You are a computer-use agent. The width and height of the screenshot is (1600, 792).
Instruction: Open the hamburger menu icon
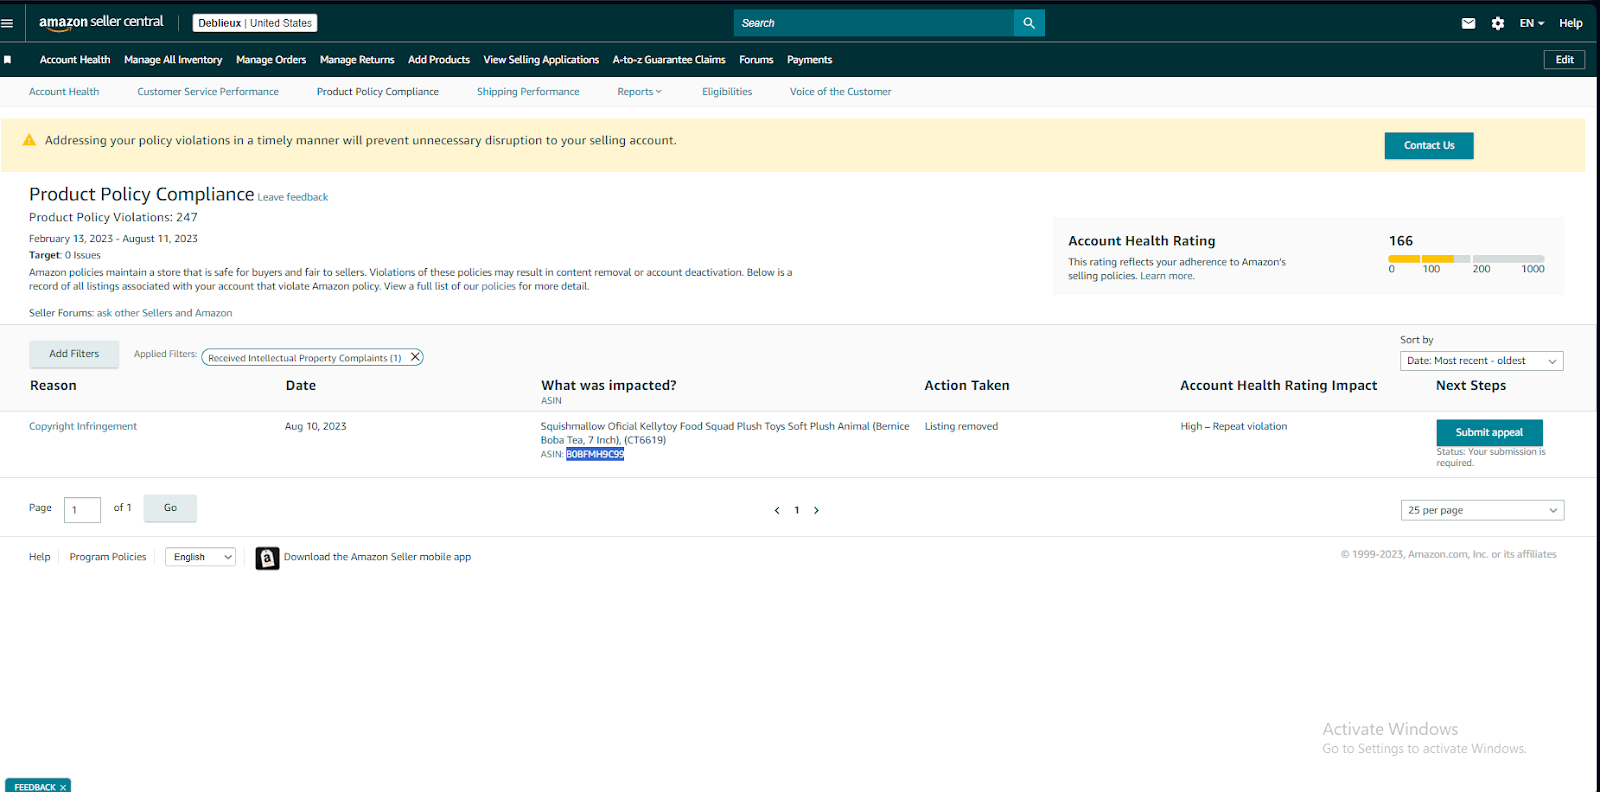[7, 23]
